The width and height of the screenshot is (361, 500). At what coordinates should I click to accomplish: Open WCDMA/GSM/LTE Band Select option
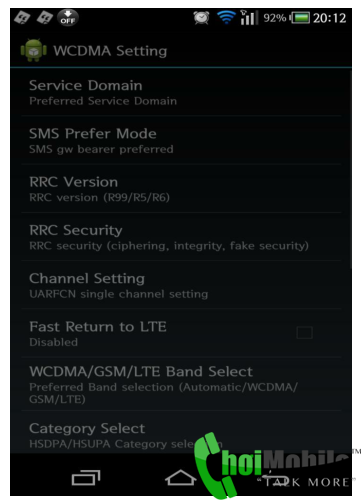181,384
